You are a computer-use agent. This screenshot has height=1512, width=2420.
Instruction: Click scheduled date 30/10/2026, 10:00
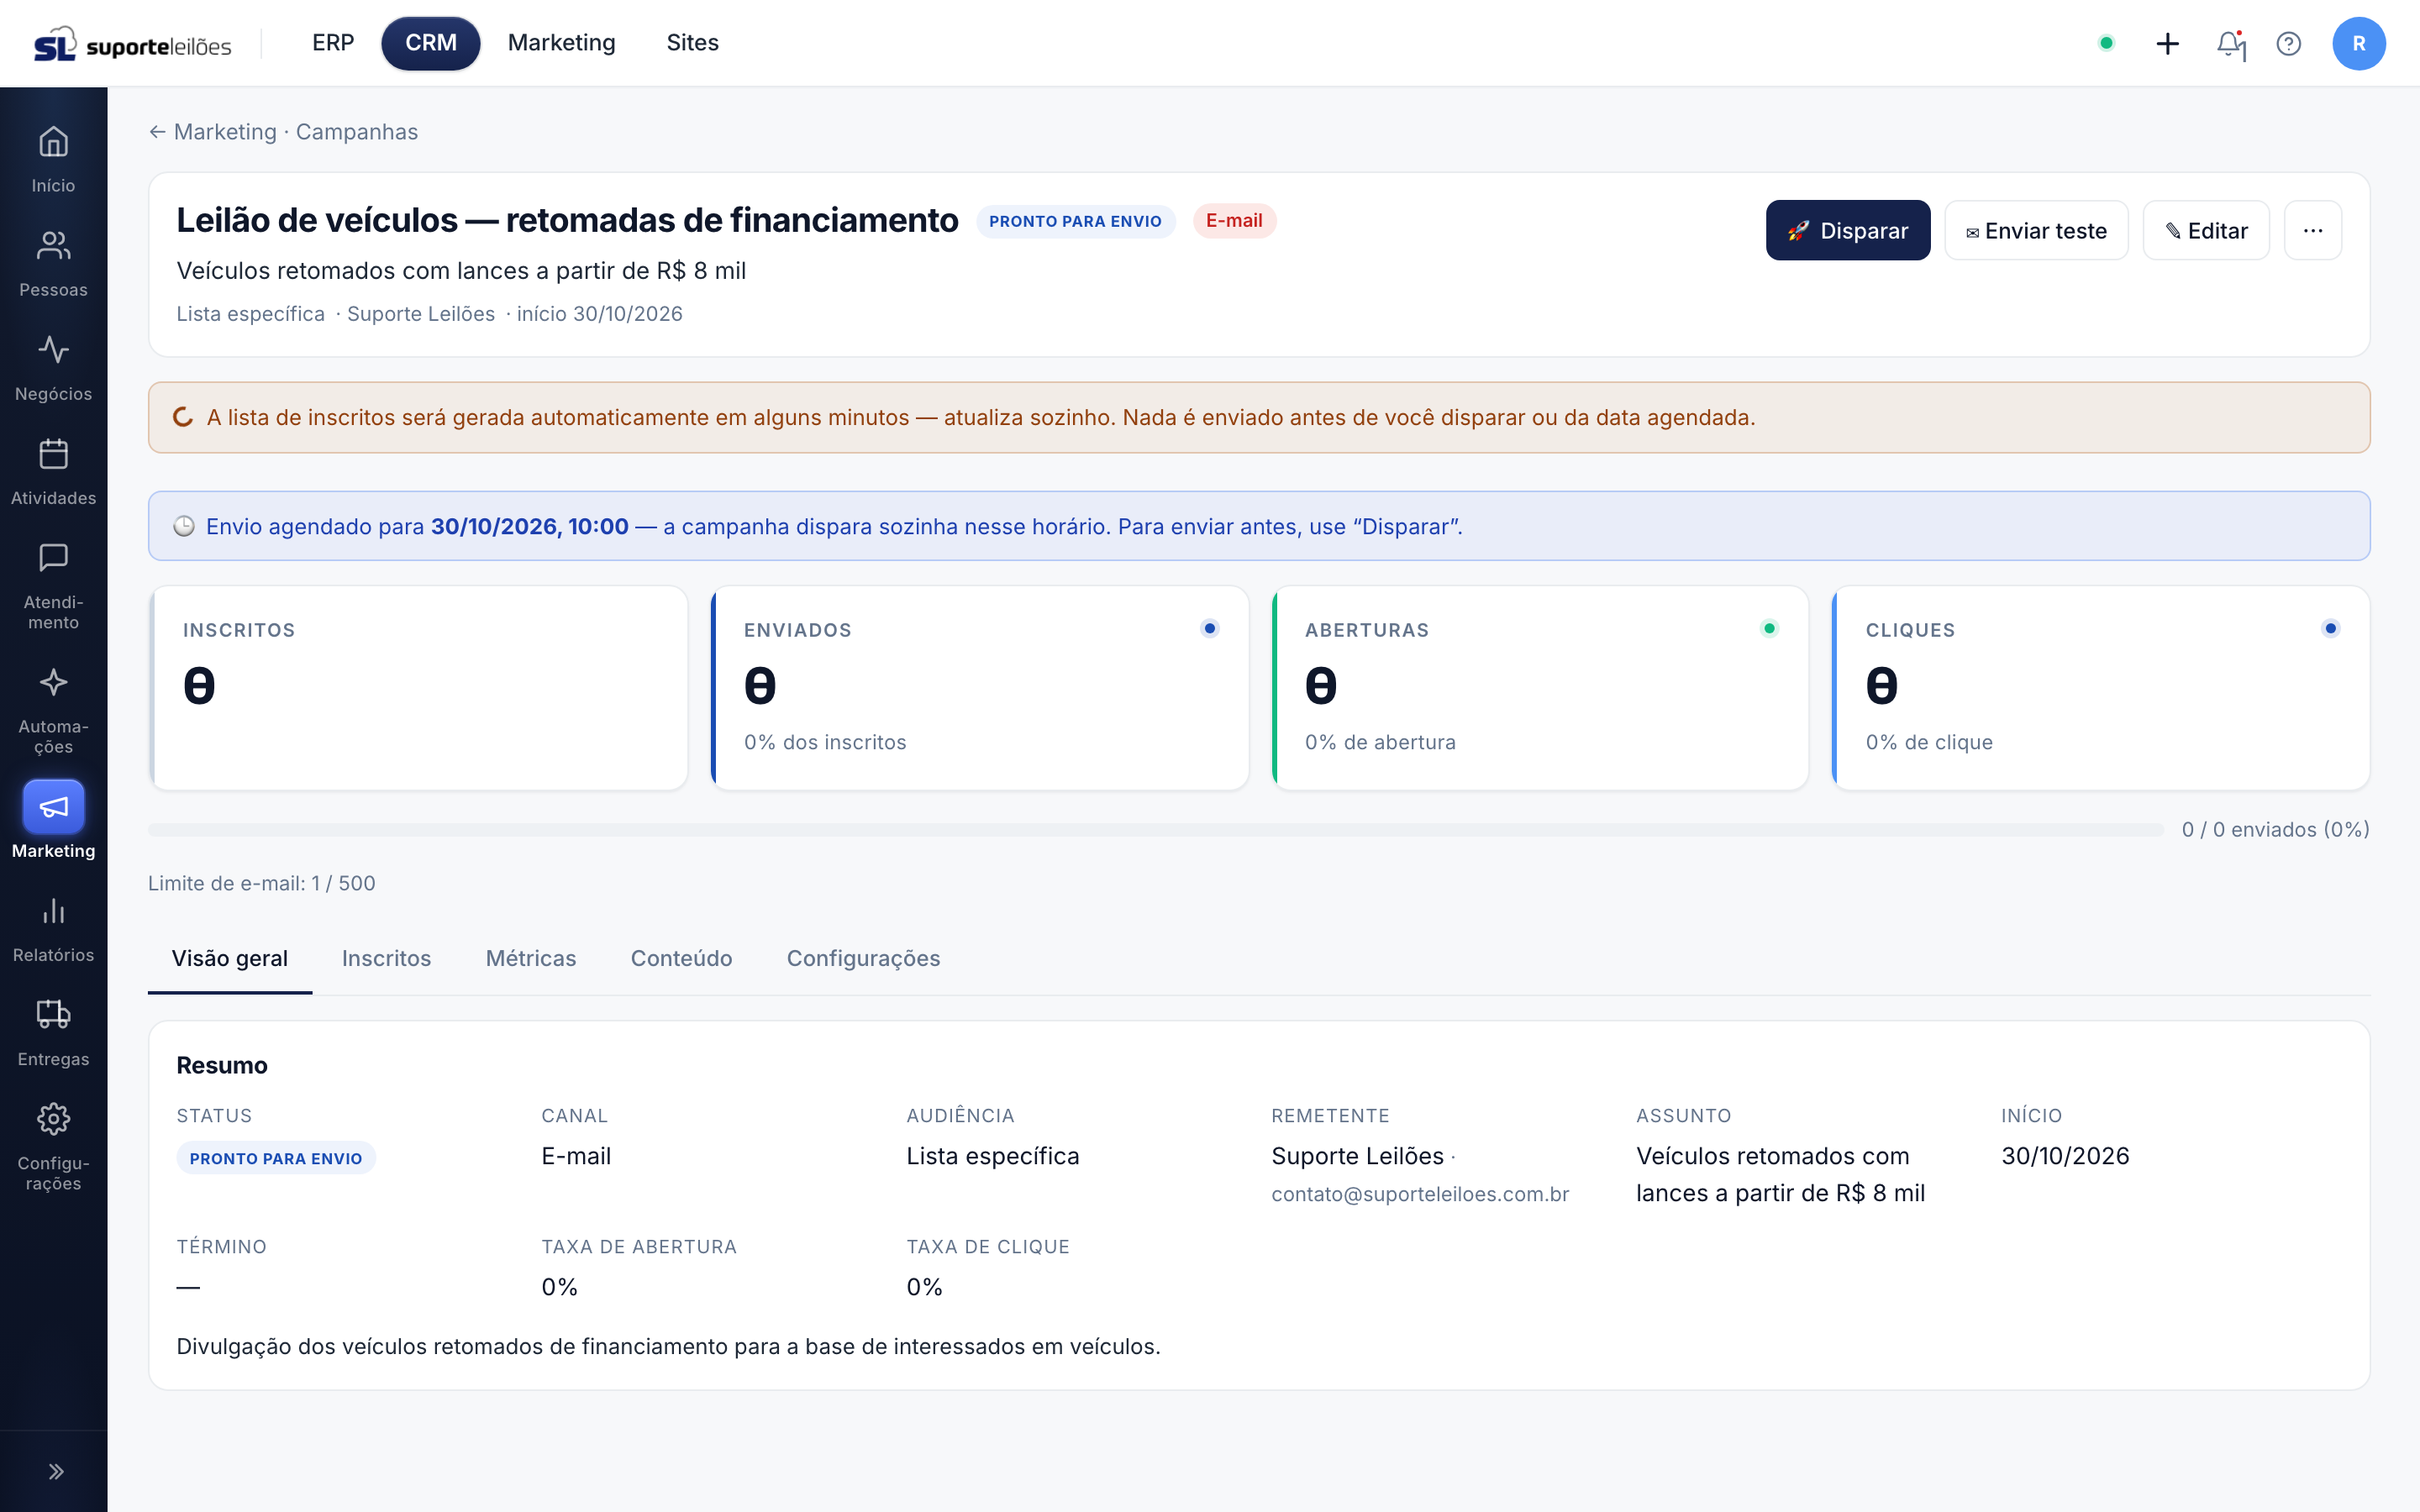click(529, 526)
